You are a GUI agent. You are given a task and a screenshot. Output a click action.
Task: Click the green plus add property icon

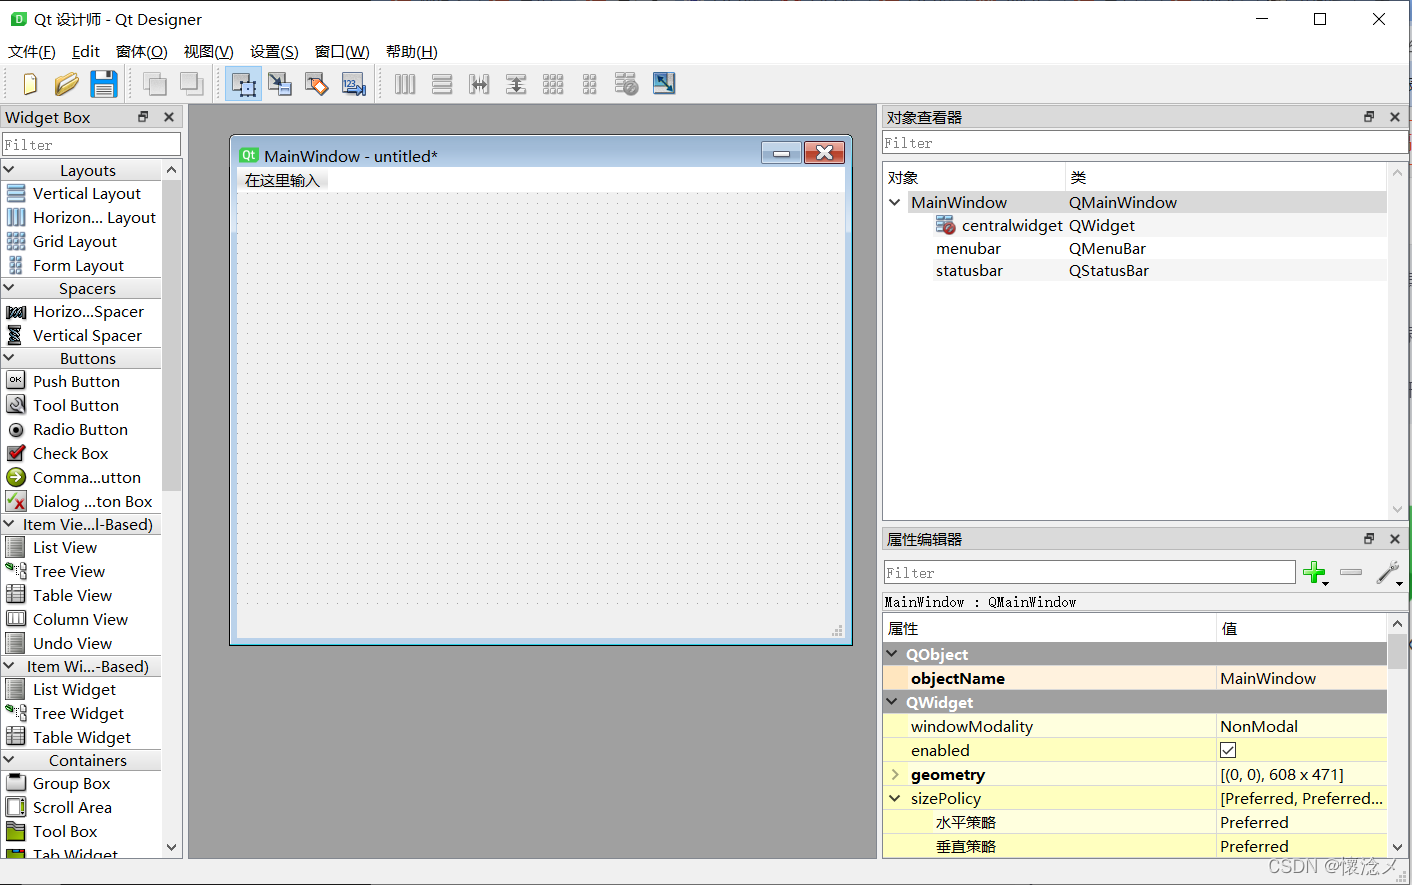1315,573
